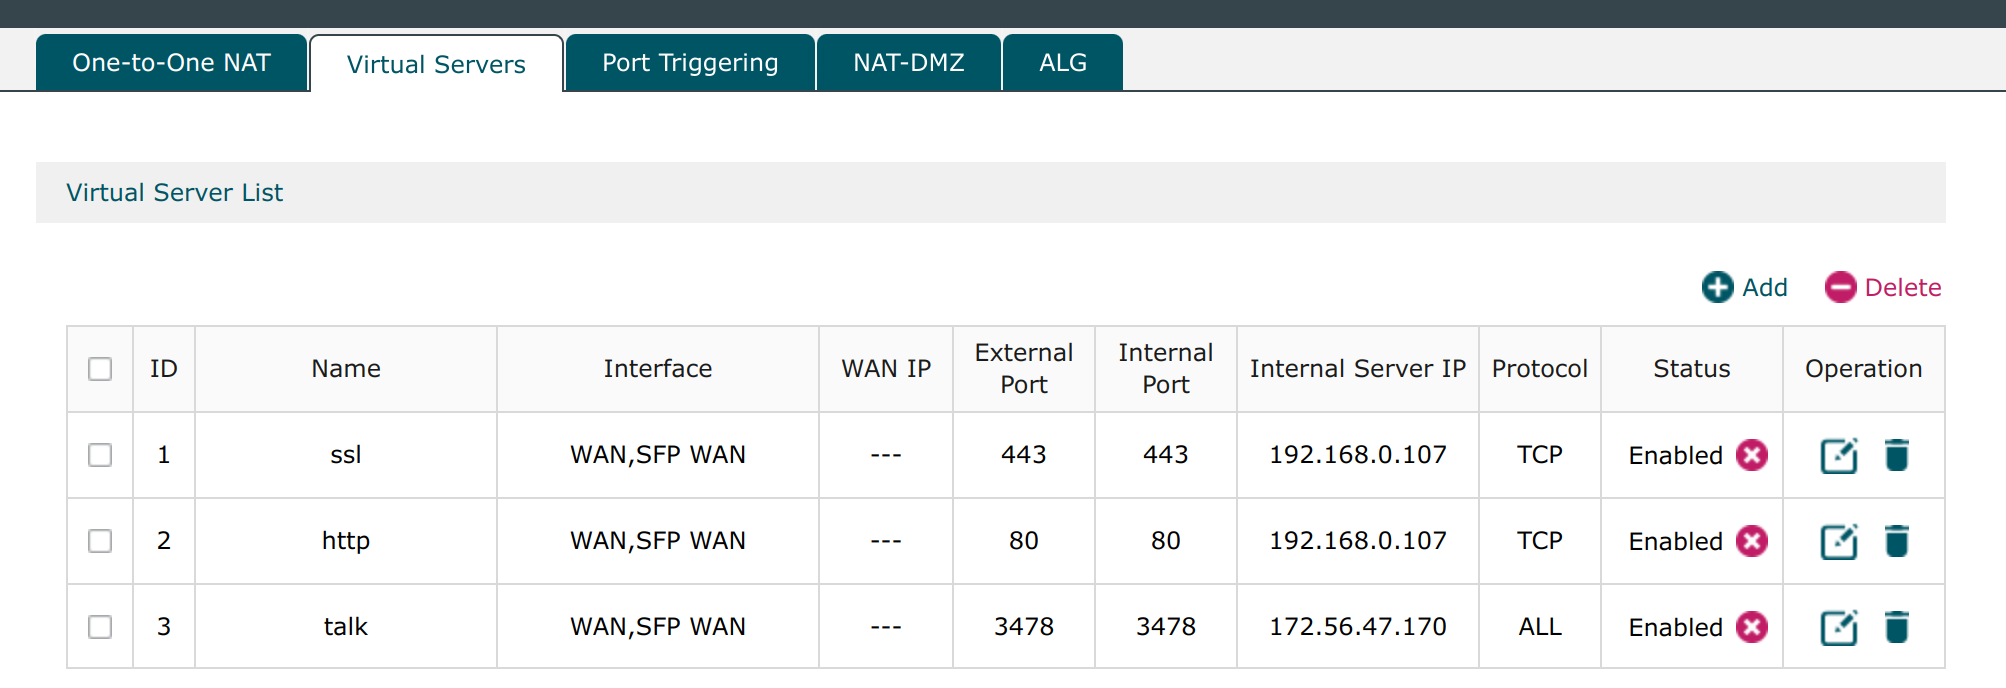
Task: Edit the talk virtual server entry
Action: pos(1838,627)
